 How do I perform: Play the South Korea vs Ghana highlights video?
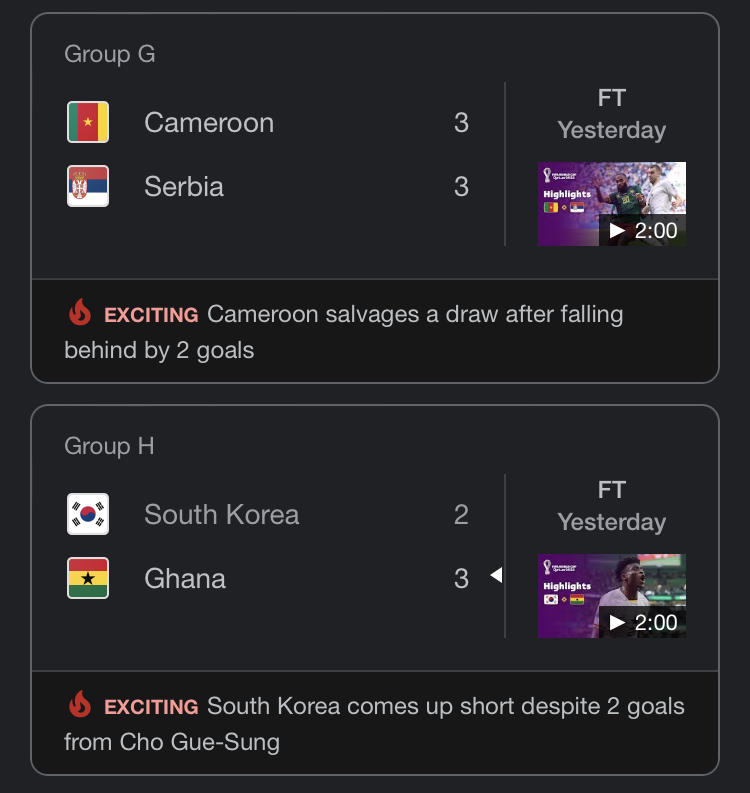[x=612, y=596]
